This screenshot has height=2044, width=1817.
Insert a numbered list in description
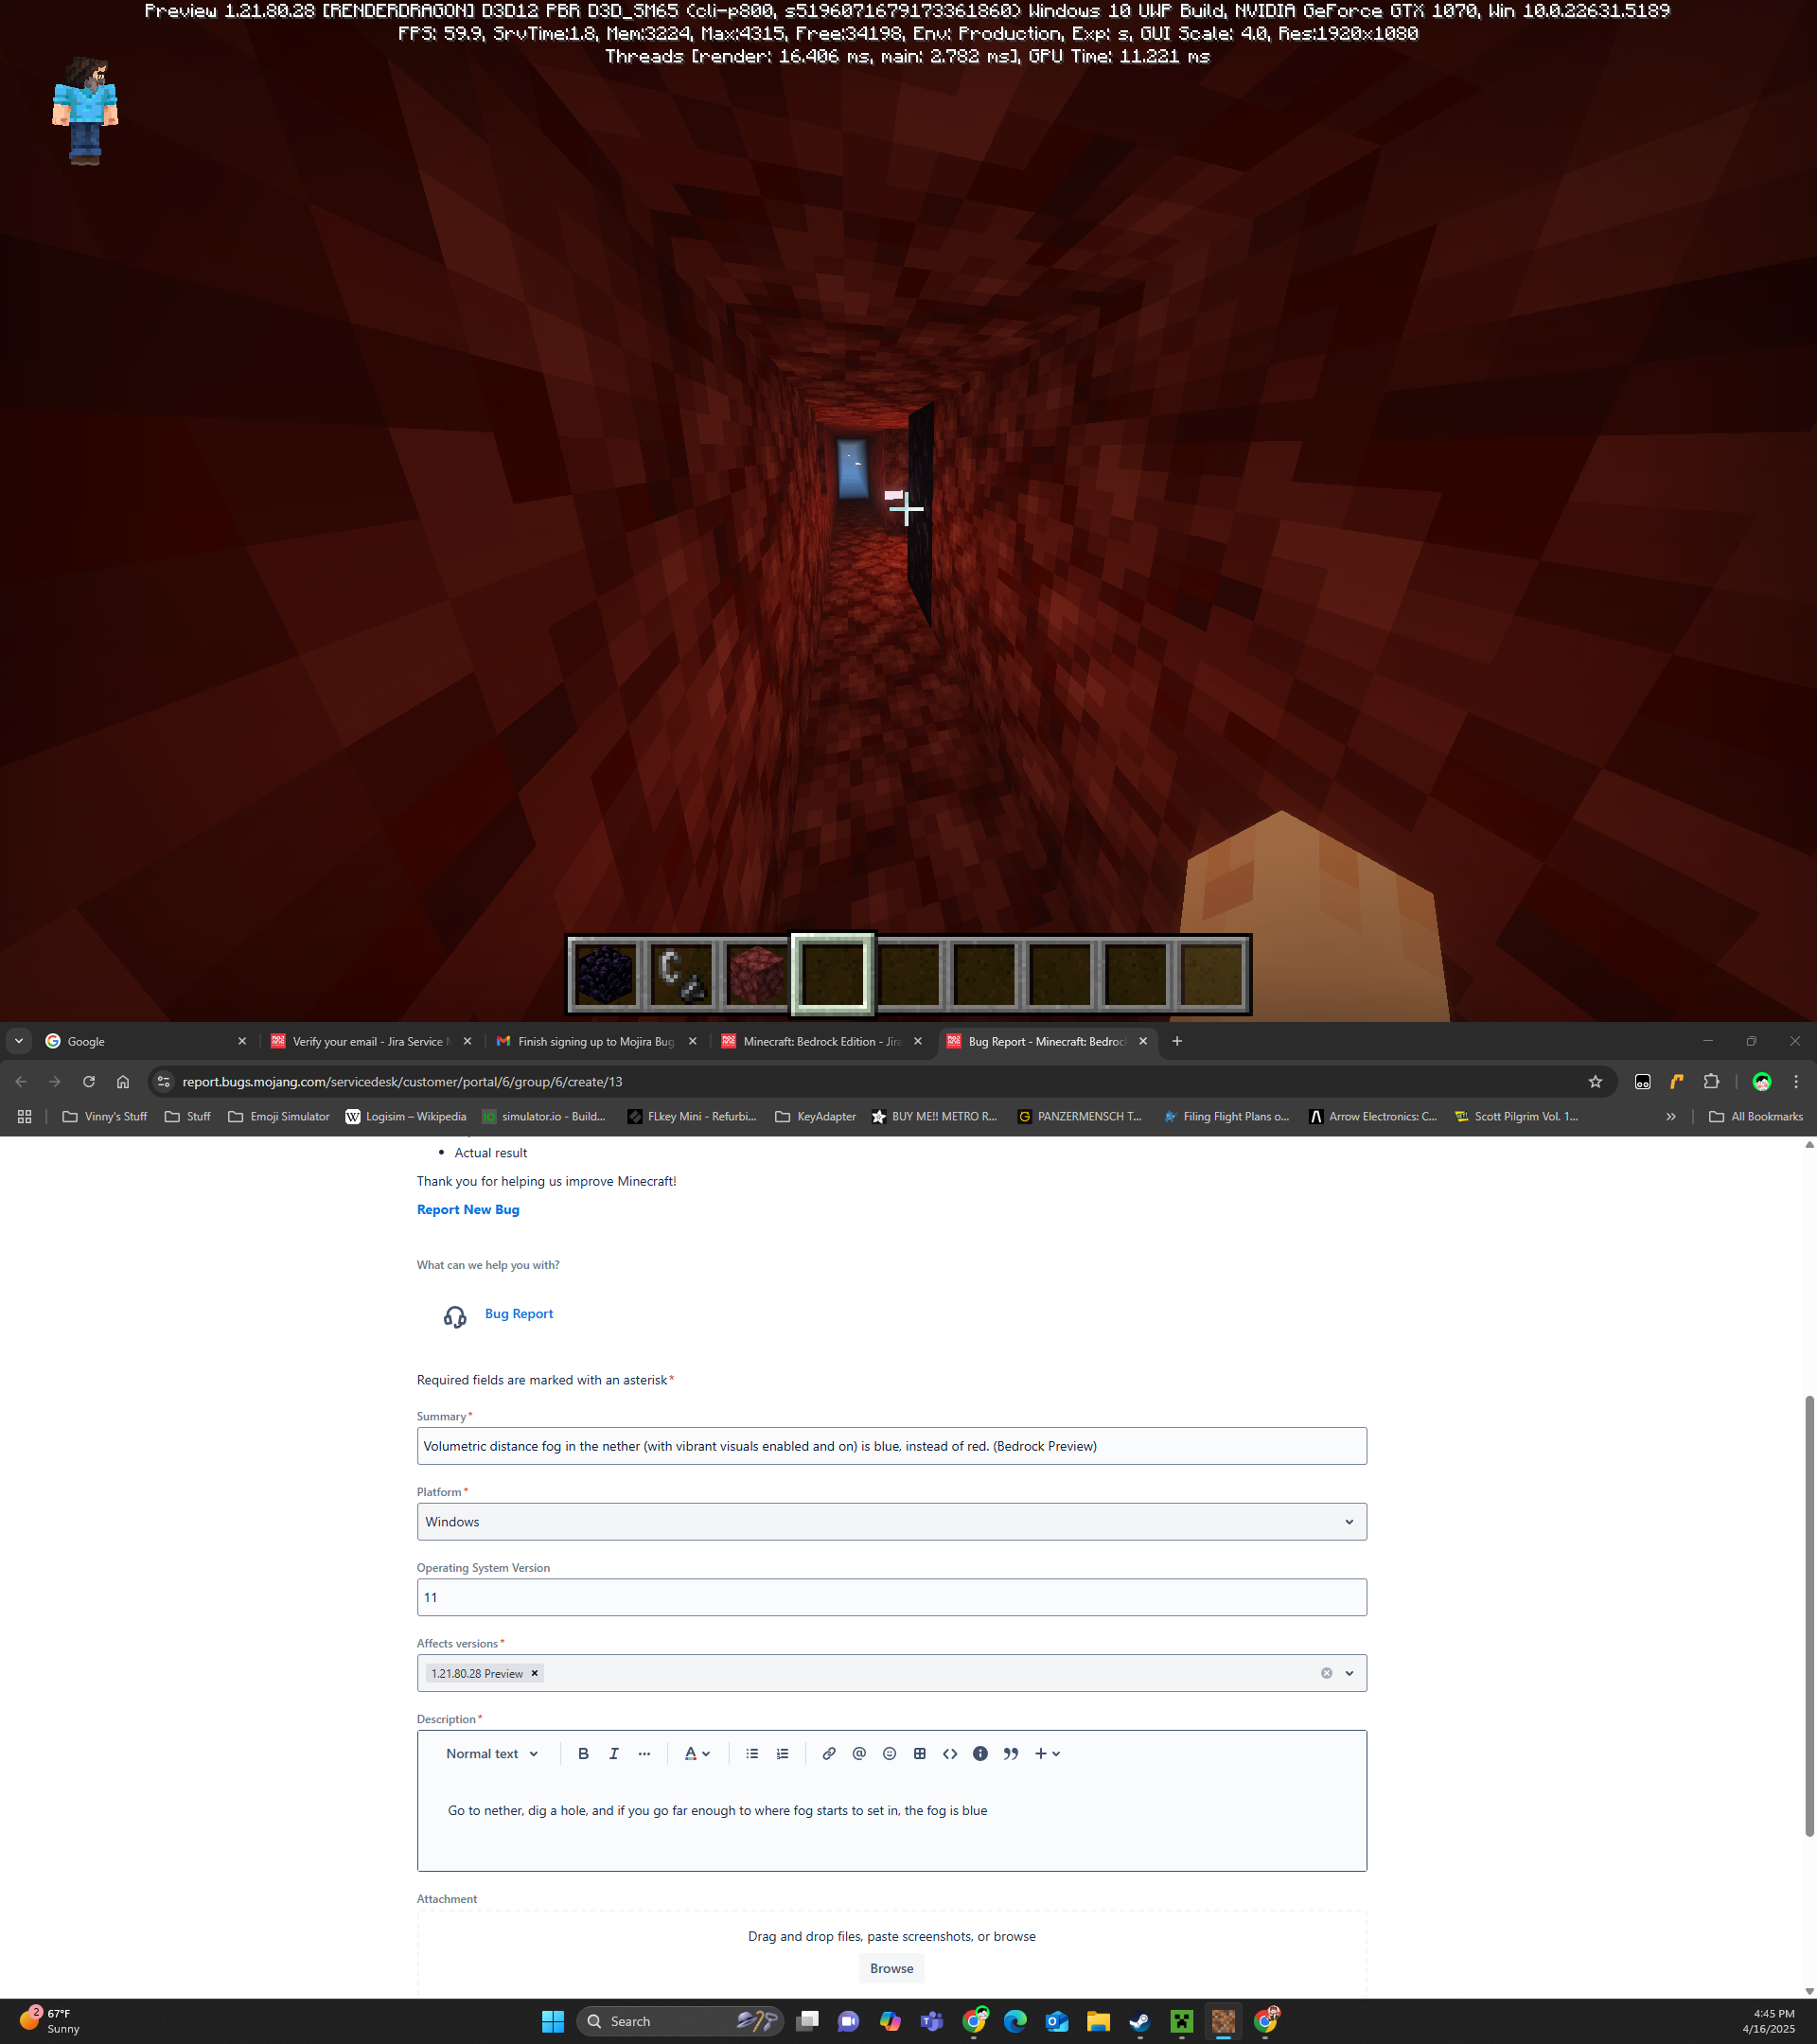tap(782, 1753)
